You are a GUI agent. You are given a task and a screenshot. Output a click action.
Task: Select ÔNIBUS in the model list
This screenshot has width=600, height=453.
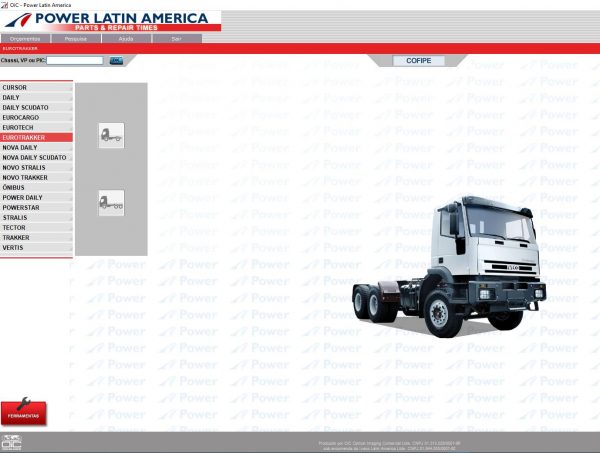[36, 187]
